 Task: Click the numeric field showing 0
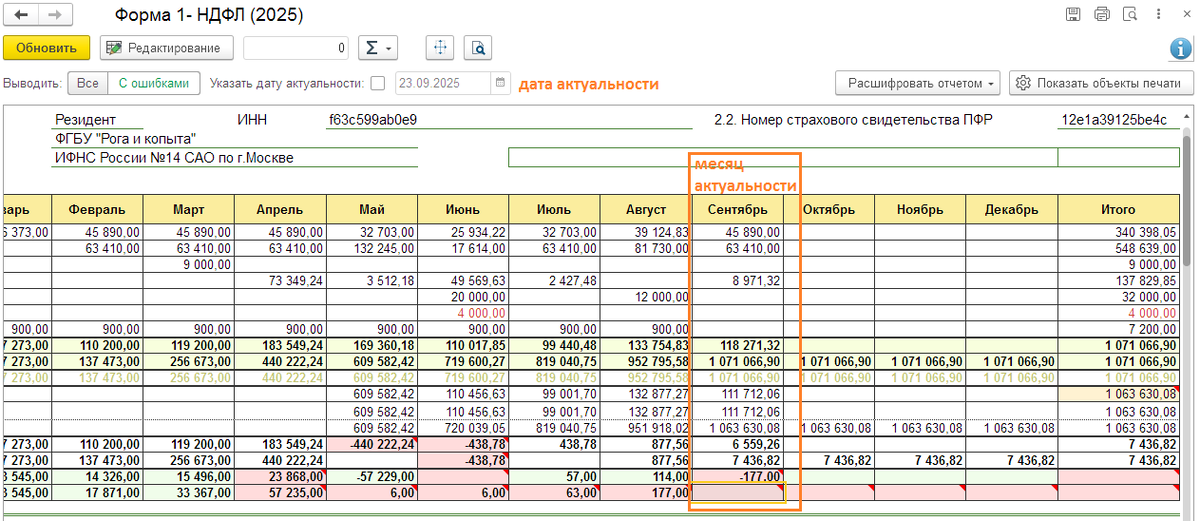click(296, 47)
